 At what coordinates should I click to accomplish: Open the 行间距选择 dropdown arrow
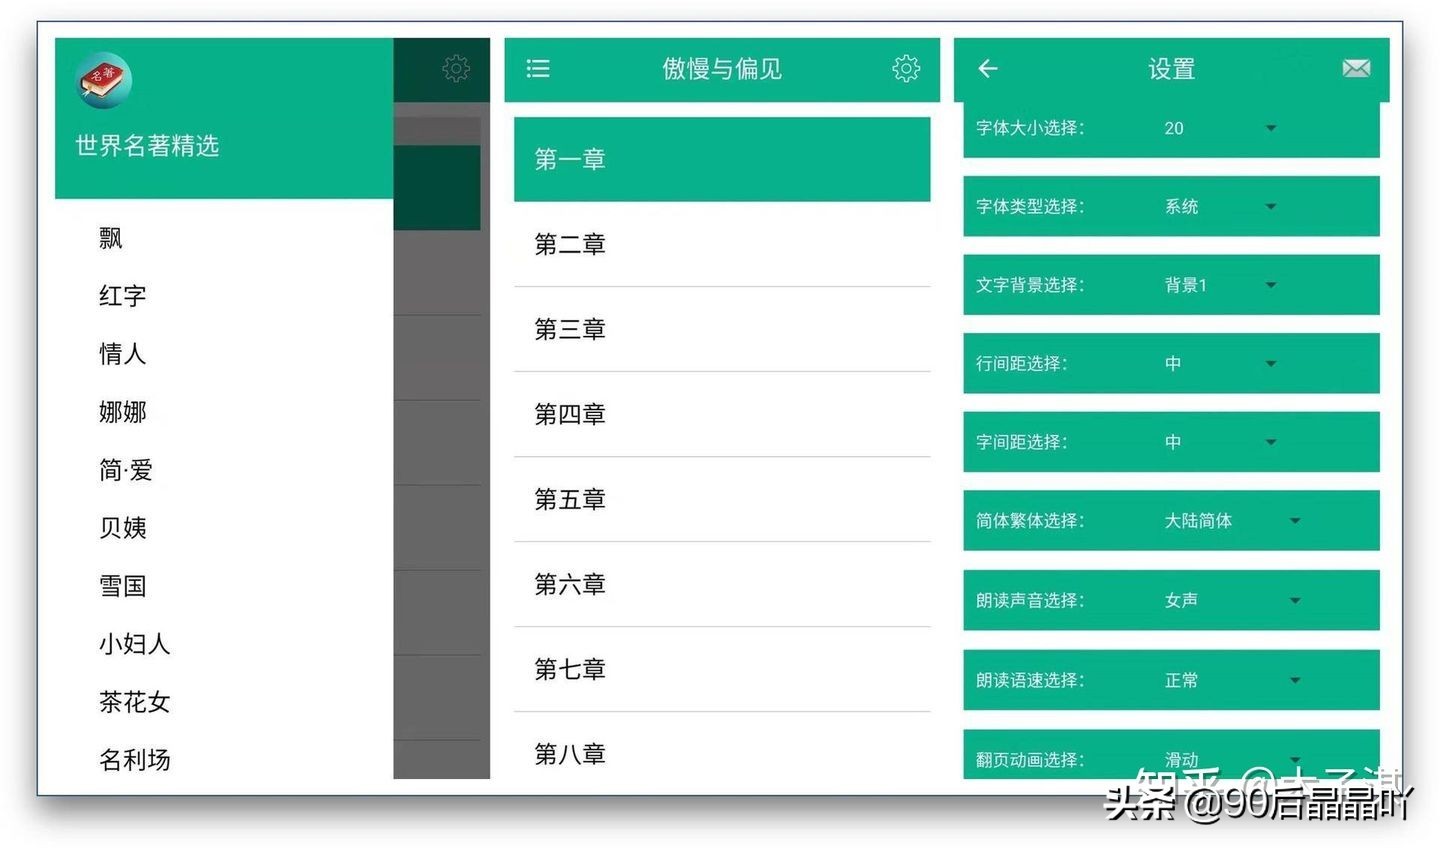coord(1270,363)
